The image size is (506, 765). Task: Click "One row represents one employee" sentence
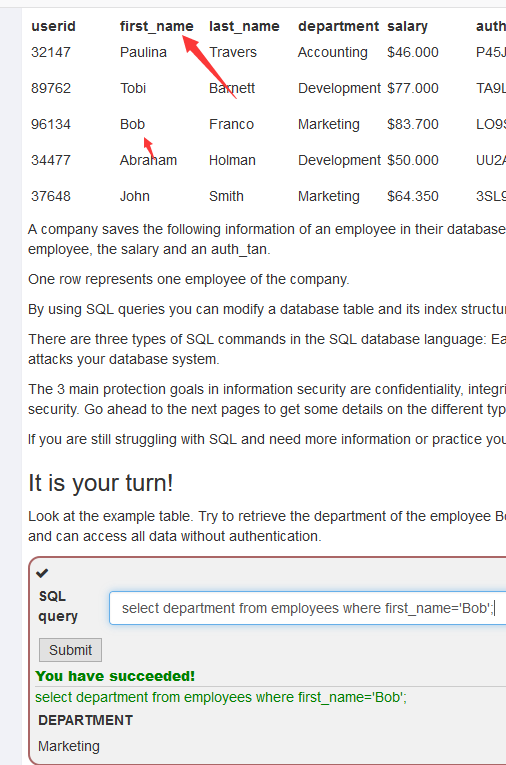pyautogui.click(x=188, y=279)
